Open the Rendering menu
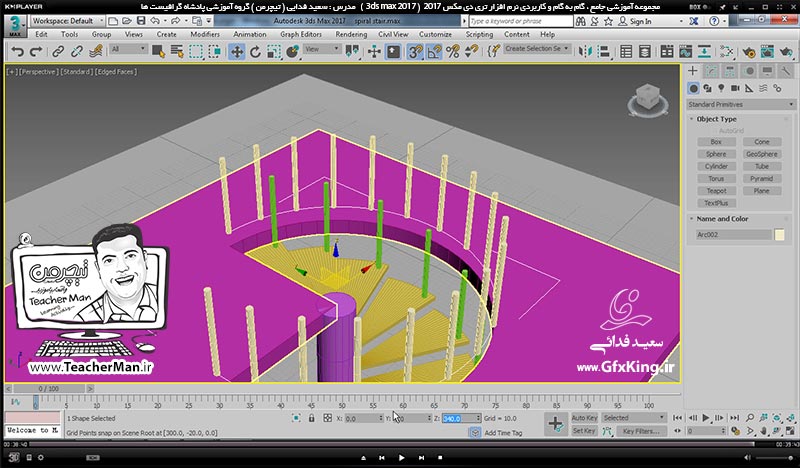The height and width of the screenshot is (468, 800). click(x=351, y=34)
